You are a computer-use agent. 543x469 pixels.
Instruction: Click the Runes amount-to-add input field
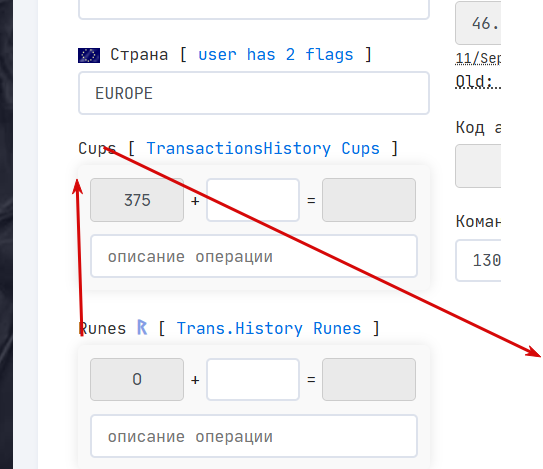(x=253, y=379)
